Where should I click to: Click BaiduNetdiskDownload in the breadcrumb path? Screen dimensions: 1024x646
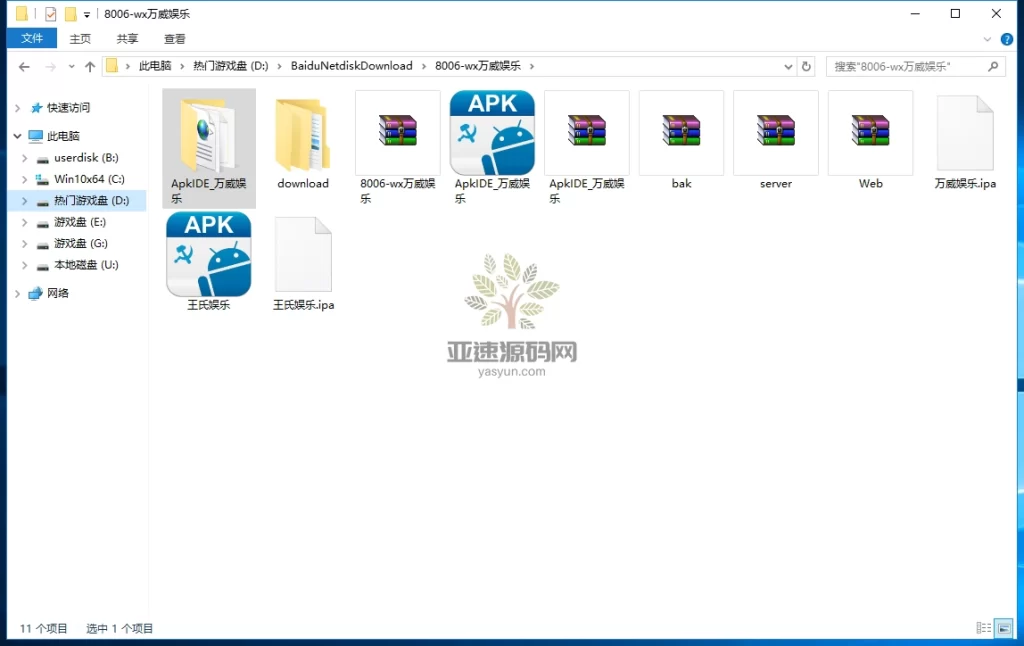(351, 66)
